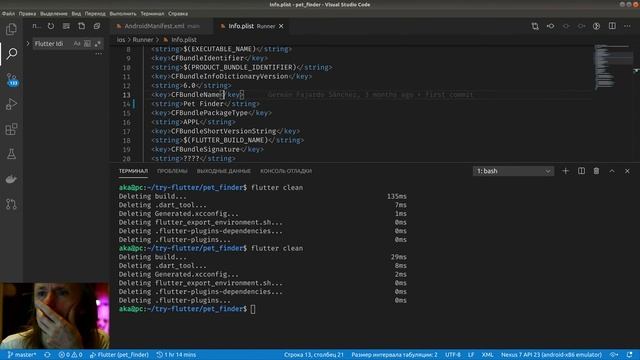Open Run and Debug view

coord(11,104)
